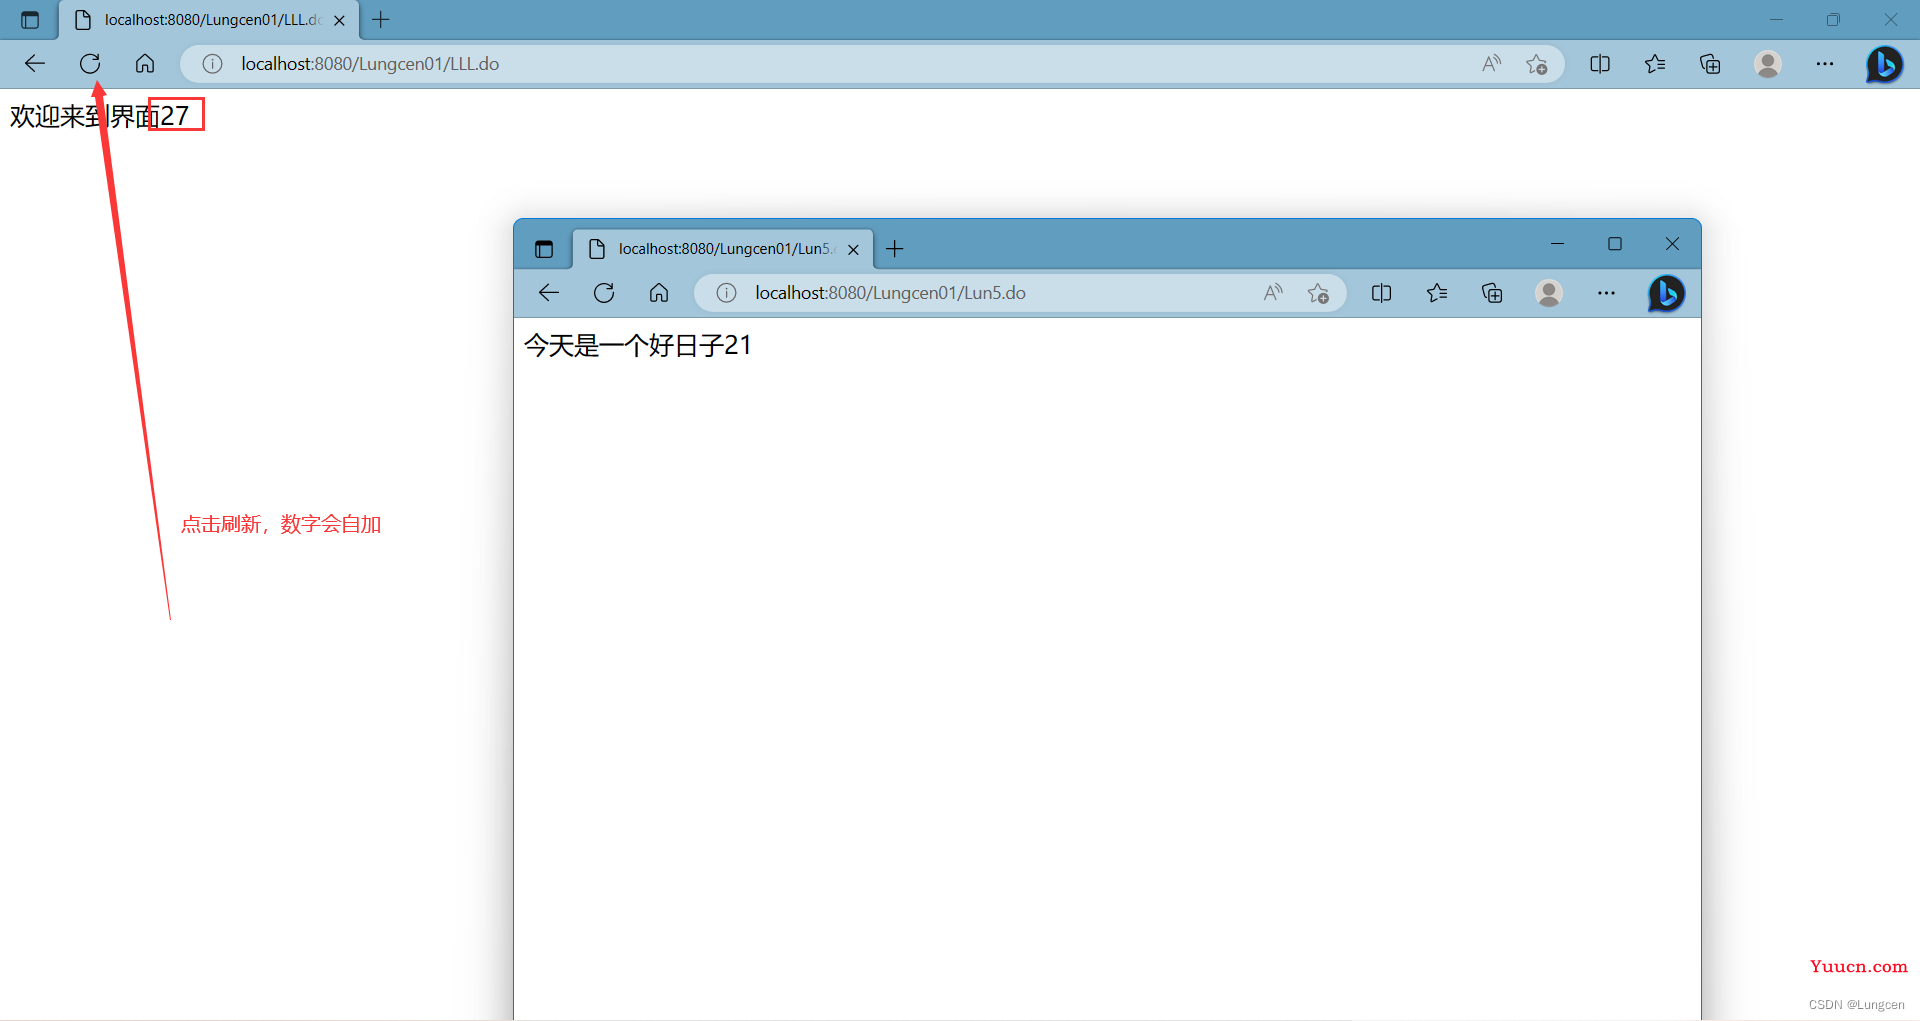Add Lun5.do page to favorites
Image resolution: width=1920 pixels, height=1021 pixels.
coord(1318,293)
